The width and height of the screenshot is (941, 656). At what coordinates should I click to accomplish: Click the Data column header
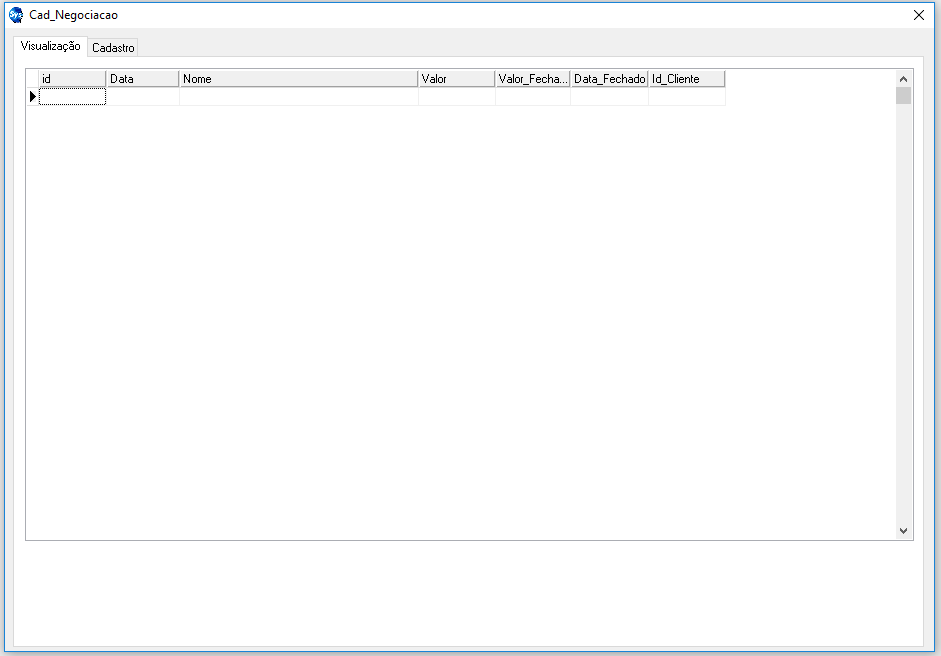click(x=142, y=79)
